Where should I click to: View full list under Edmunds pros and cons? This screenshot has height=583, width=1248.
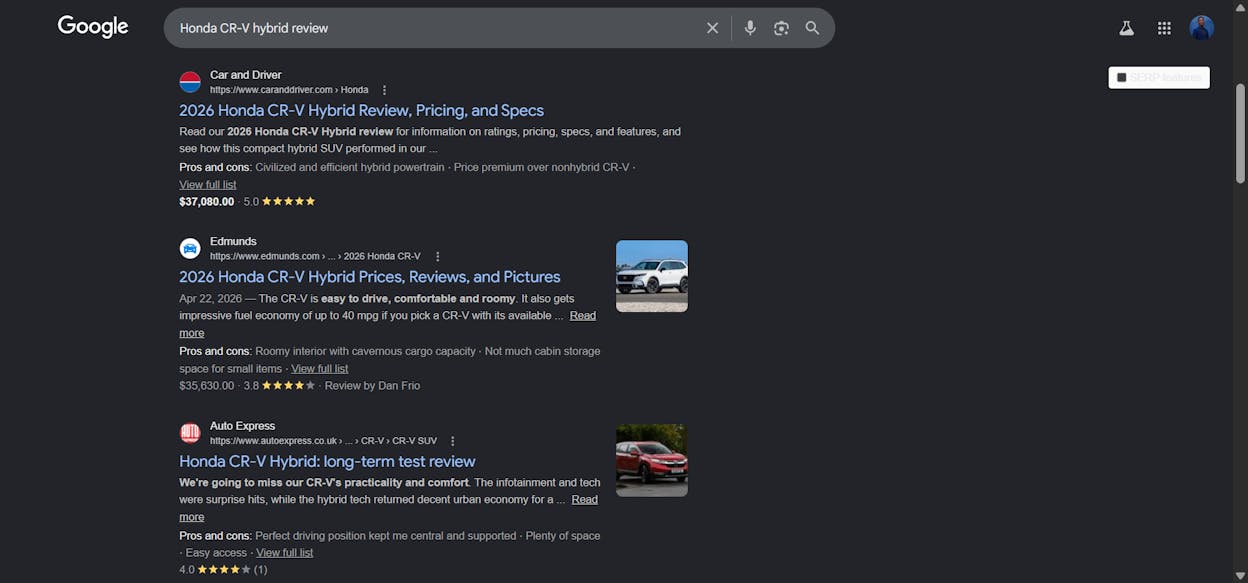click(x=320, y=368)
